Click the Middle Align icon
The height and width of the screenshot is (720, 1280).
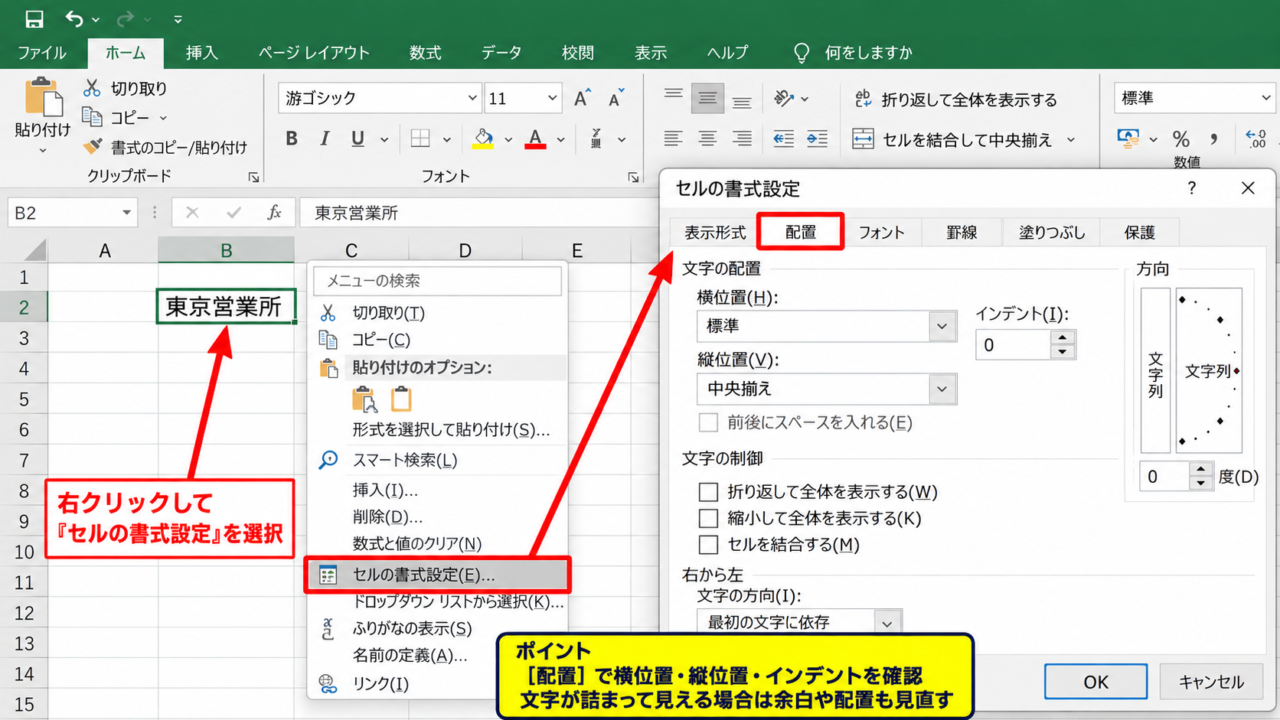(708, 98)
